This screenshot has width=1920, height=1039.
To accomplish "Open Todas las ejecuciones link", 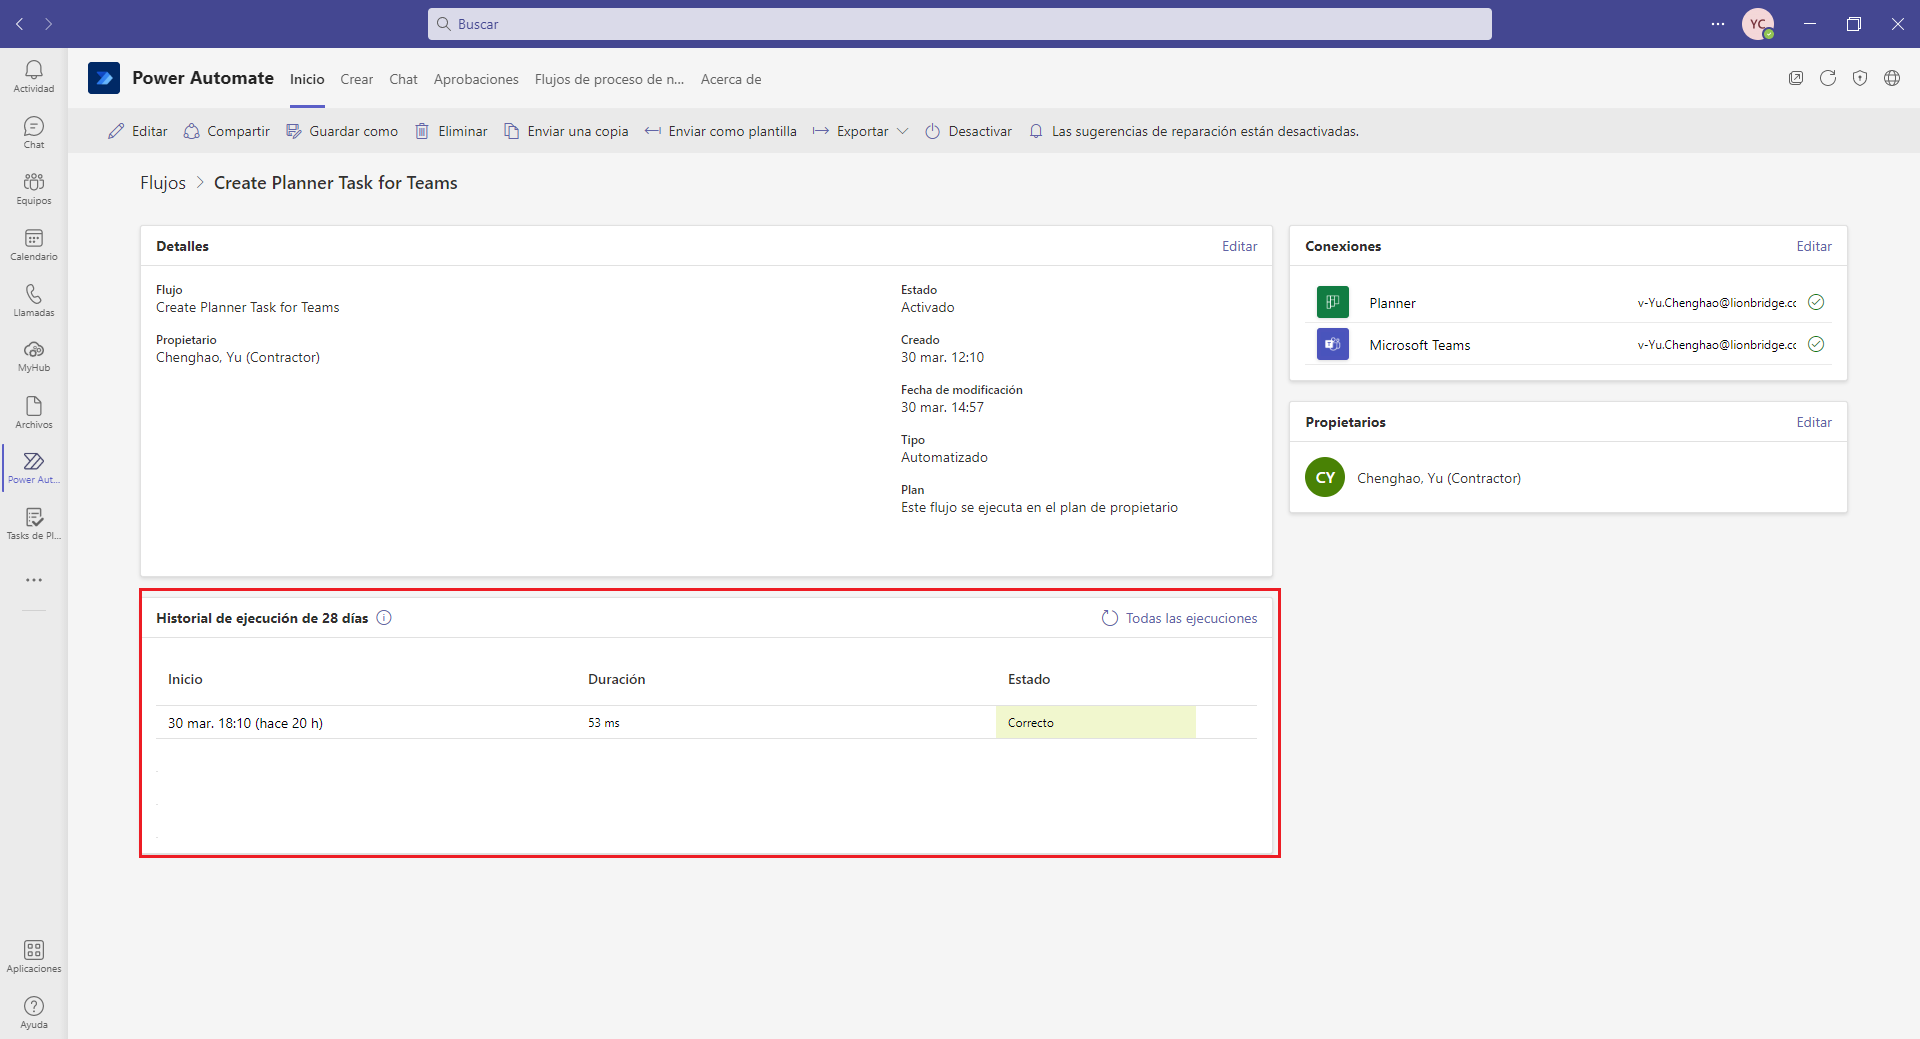I will click(x=1179, y=618).
